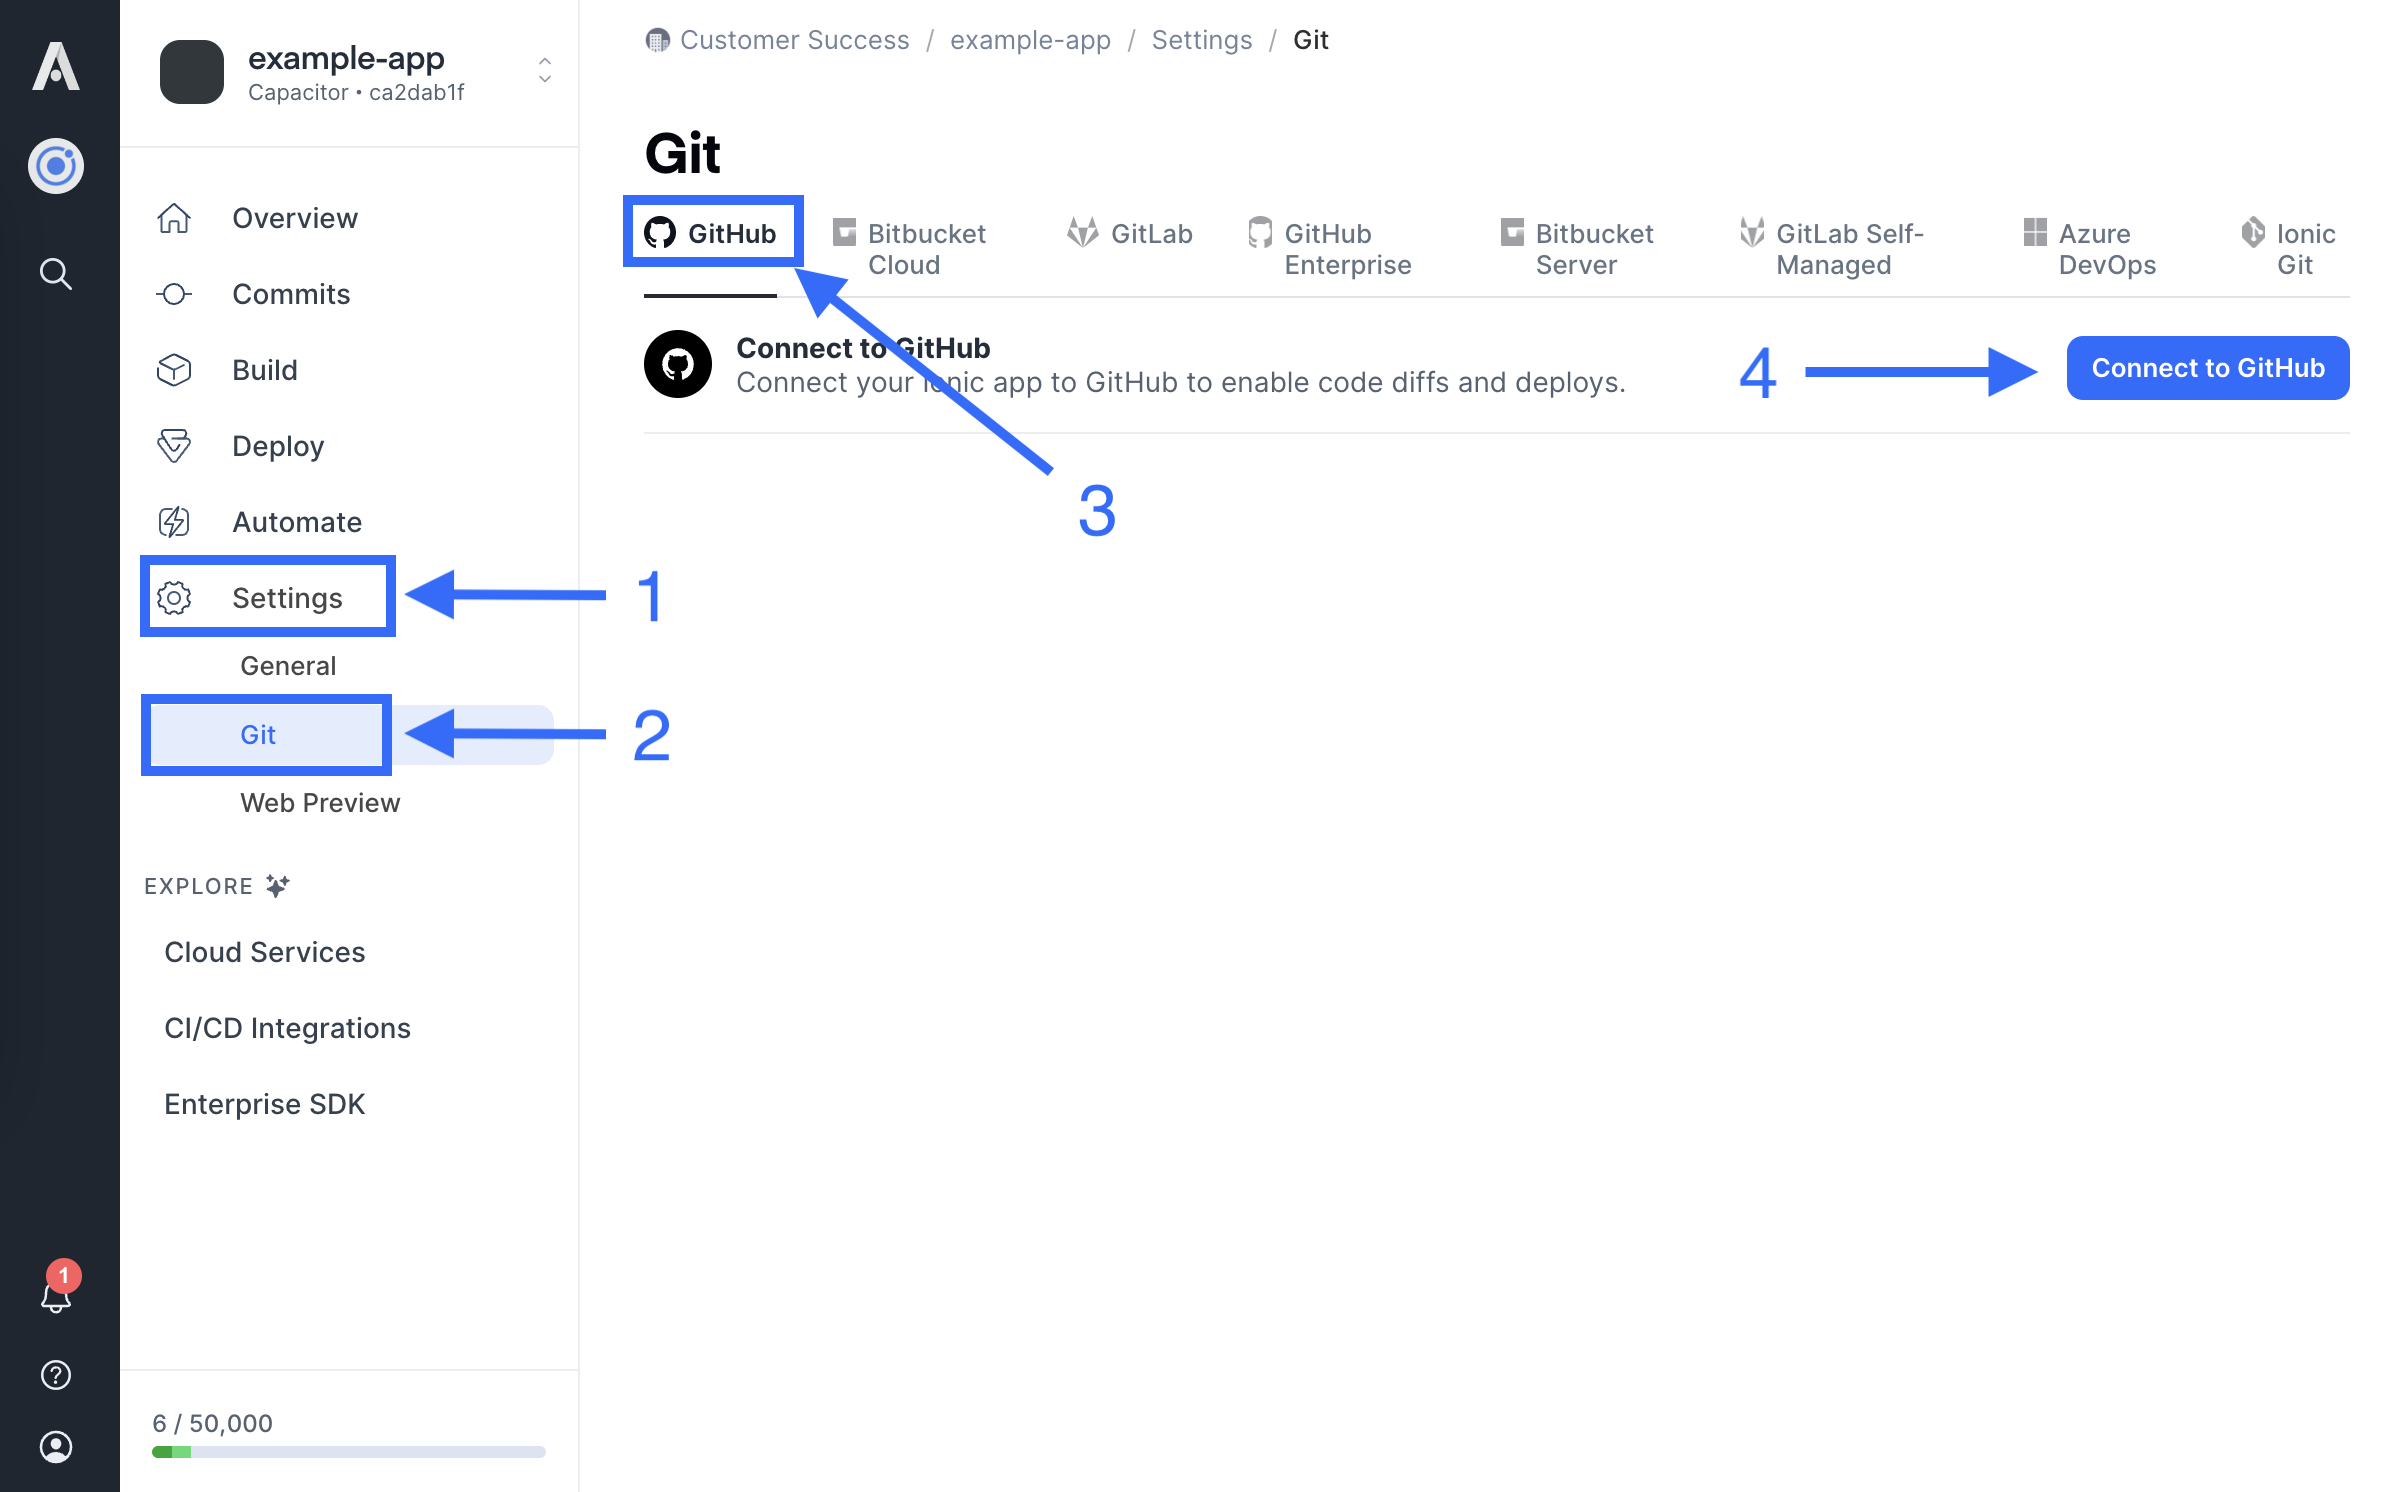This screenshot has width=2384, height=1492.
Task: Select the GitLab tab
Action: coord(1130,234)
